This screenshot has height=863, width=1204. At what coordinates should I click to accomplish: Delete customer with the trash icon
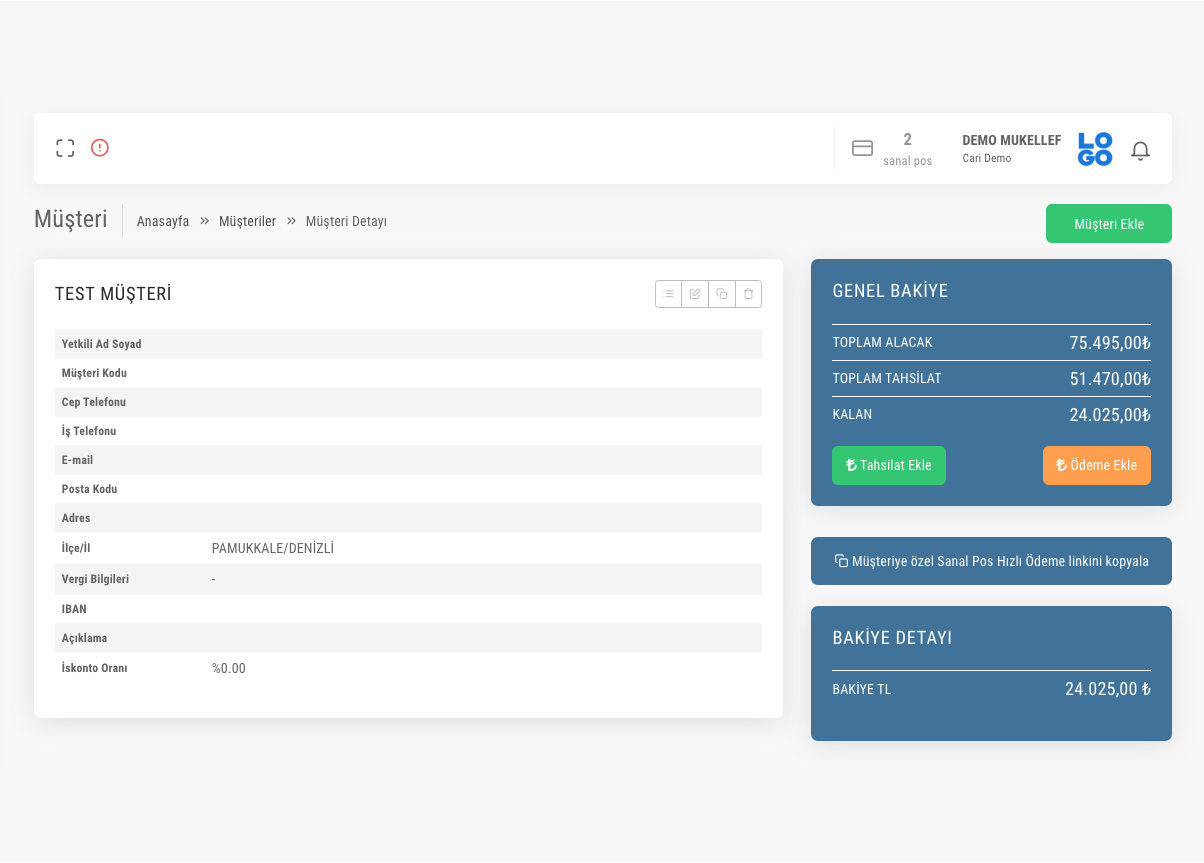[749, 294]
